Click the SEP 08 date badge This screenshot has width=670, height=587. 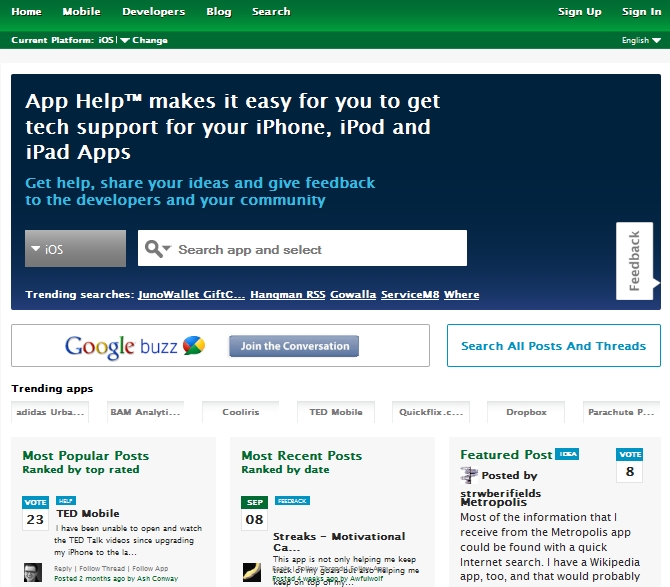254,513
